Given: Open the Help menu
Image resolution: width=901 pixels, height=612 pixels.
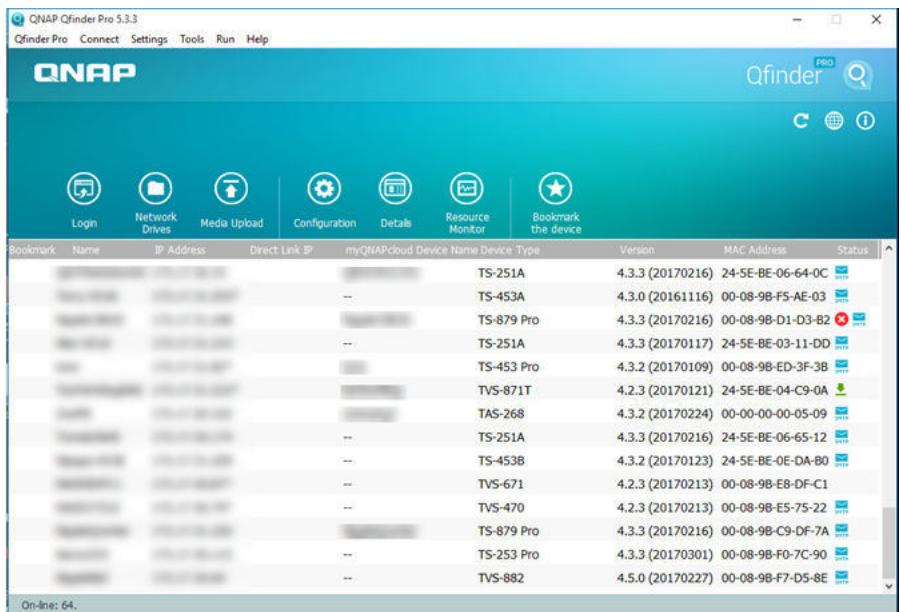Looking at the screenshot, I should 257,39.
